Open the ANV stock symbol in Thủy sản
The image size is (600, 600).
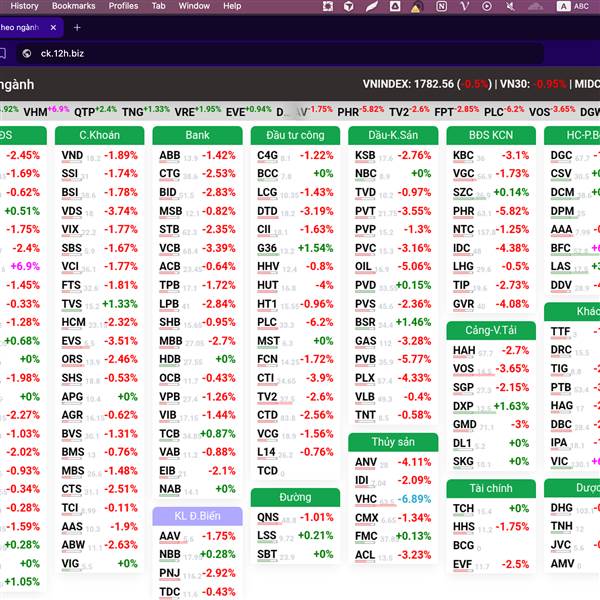pos(366,462)
